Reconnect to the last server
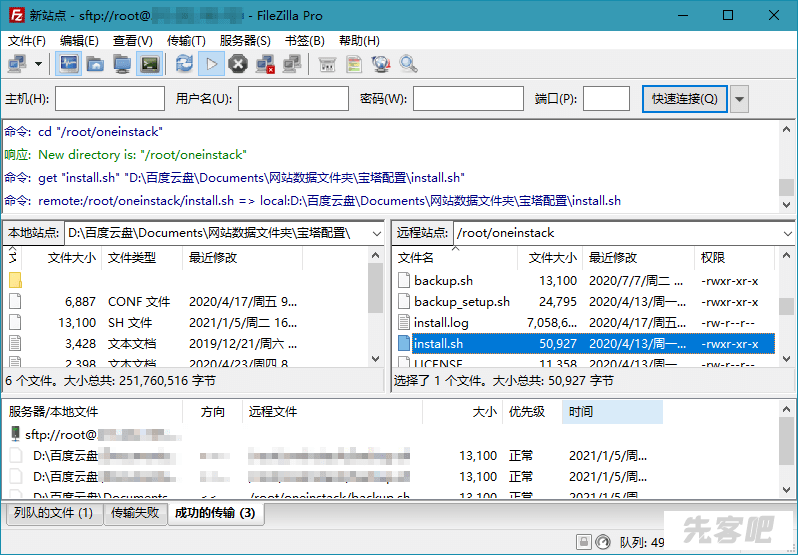This screenshot has height=555, width=798. (292, 64)
